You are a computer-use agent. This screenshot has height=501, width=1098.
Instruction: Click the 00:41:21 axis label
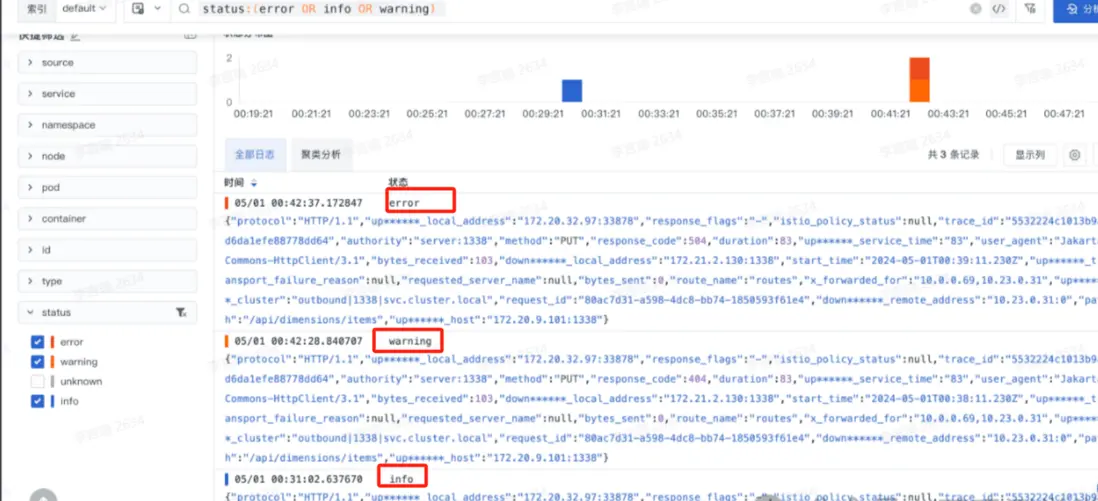(x=890, y=114)
